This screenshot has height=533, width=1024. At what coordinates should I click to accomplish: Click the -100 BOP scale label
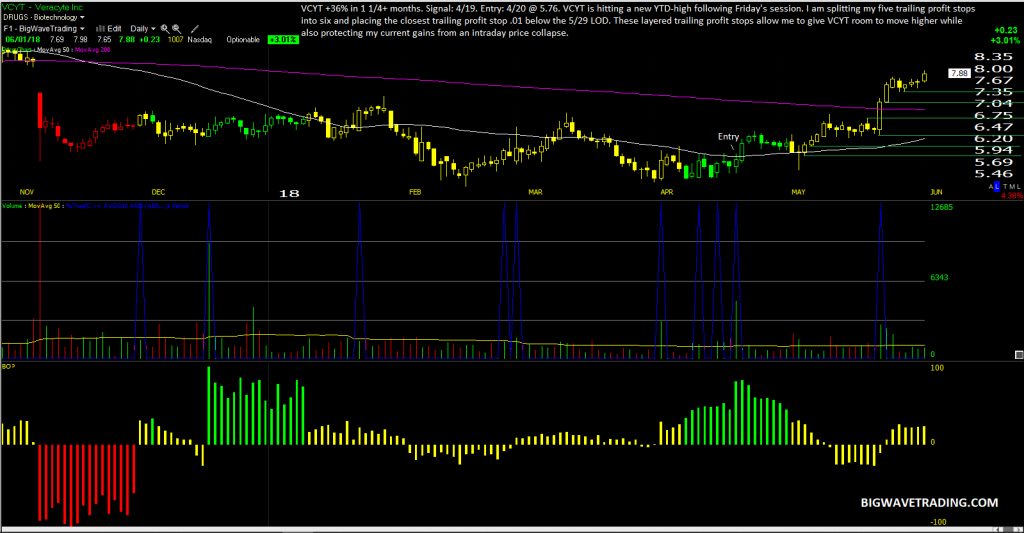(938, 522)
